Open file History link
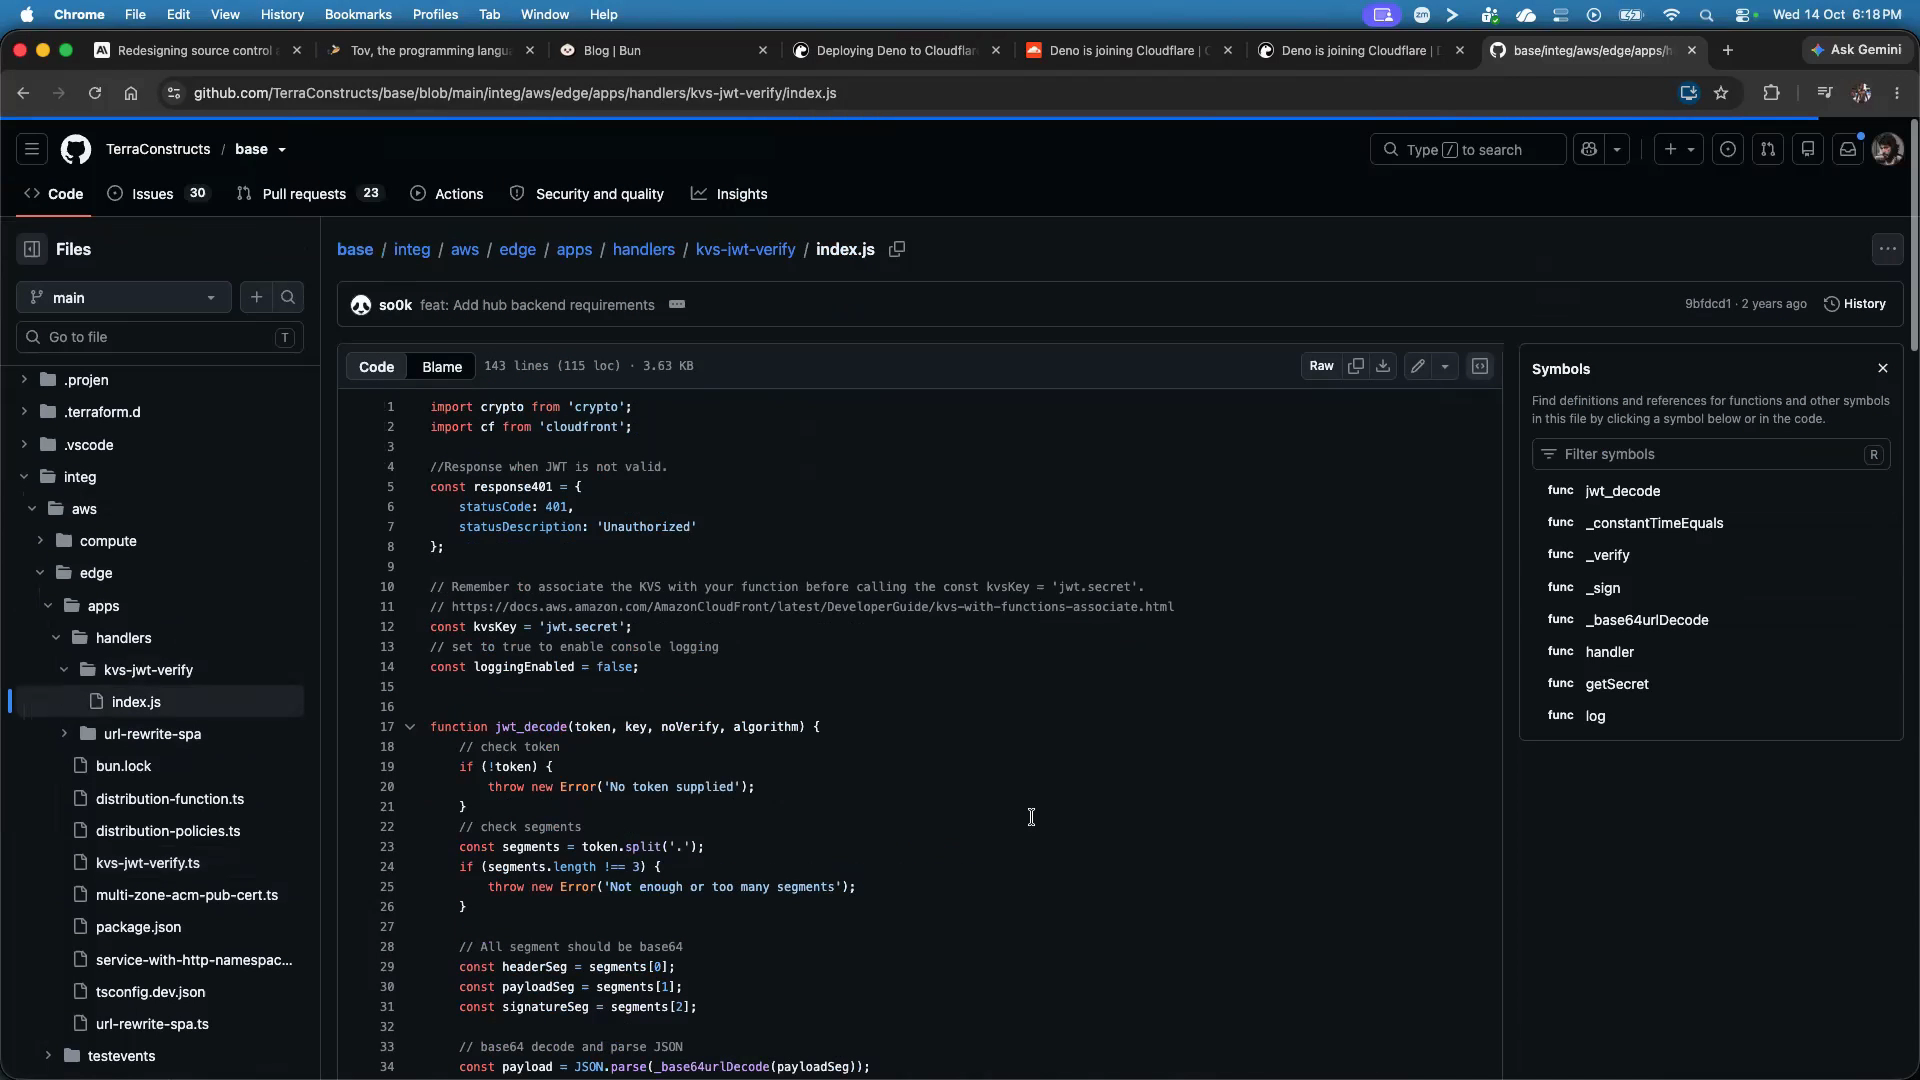 click(1855, 304)
